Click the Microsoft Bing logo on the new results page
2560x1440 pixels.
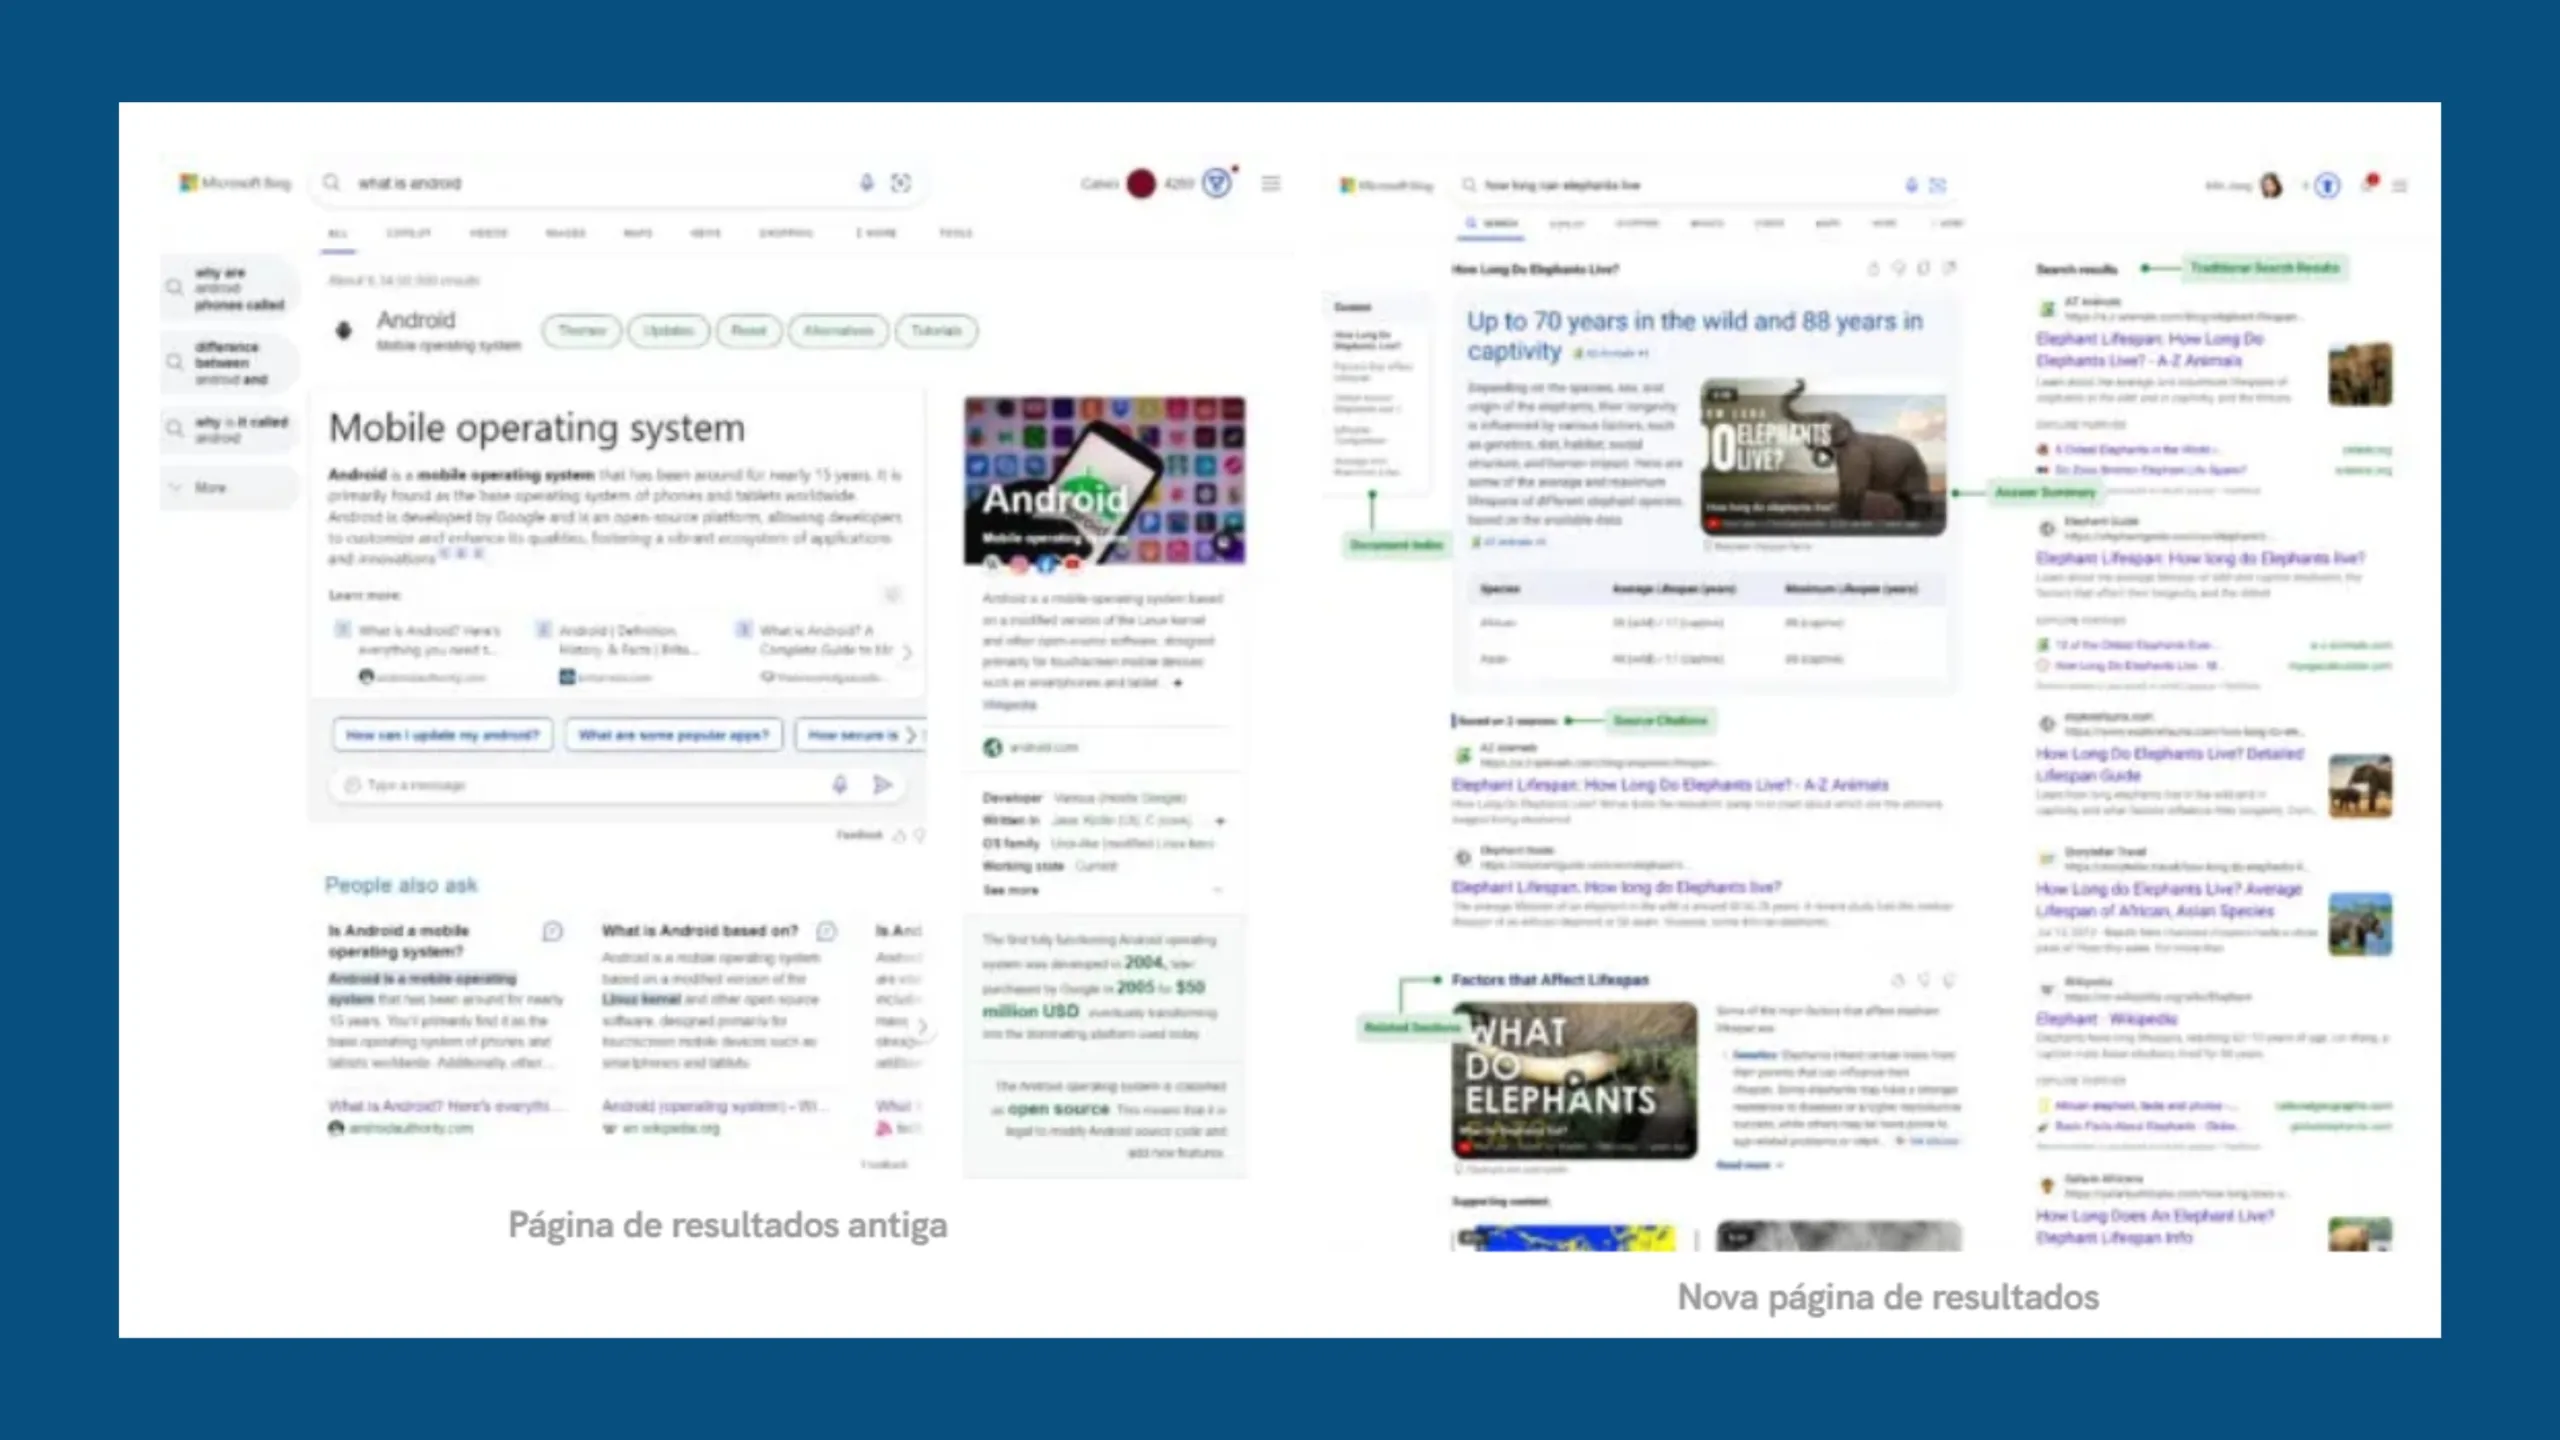(x=1386, y=185)
